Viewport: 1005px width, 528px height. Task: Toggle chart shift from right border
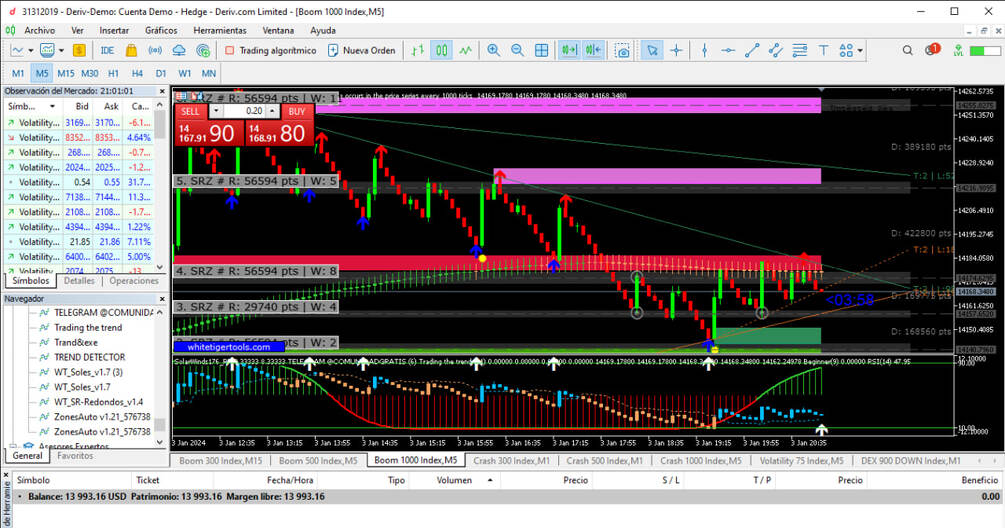click(x=594, y=50)
